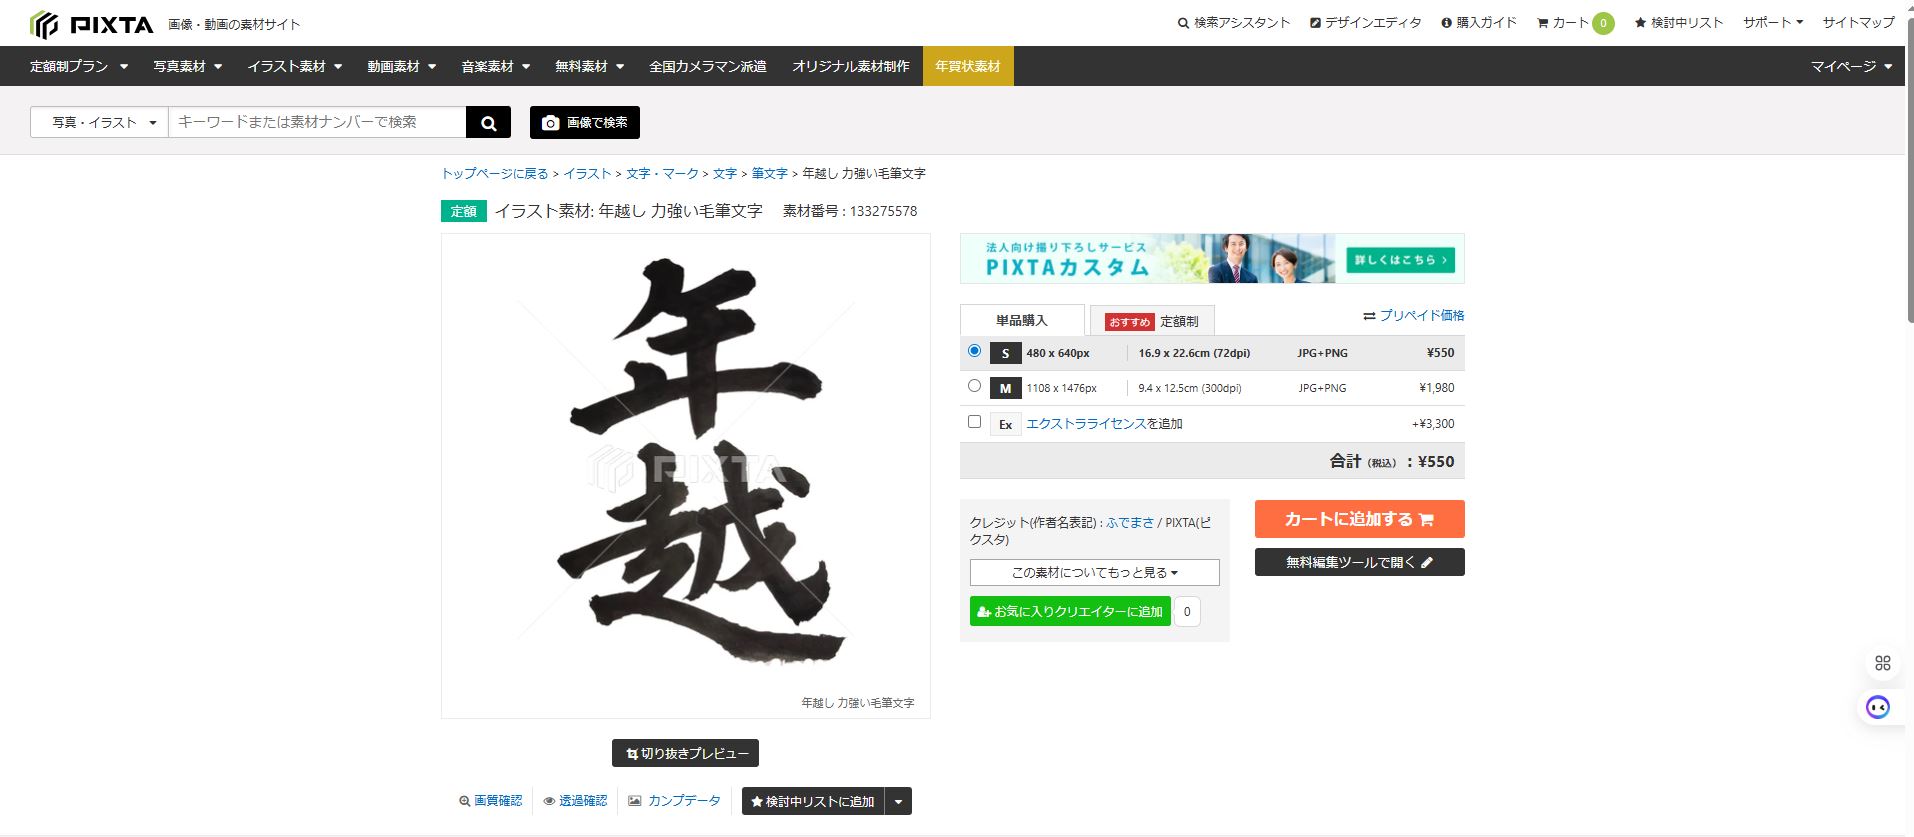The height and width of the screenshot is (837, 1914).
Task: Click the PIXTA logo
Action: click(x=92, y=24)
